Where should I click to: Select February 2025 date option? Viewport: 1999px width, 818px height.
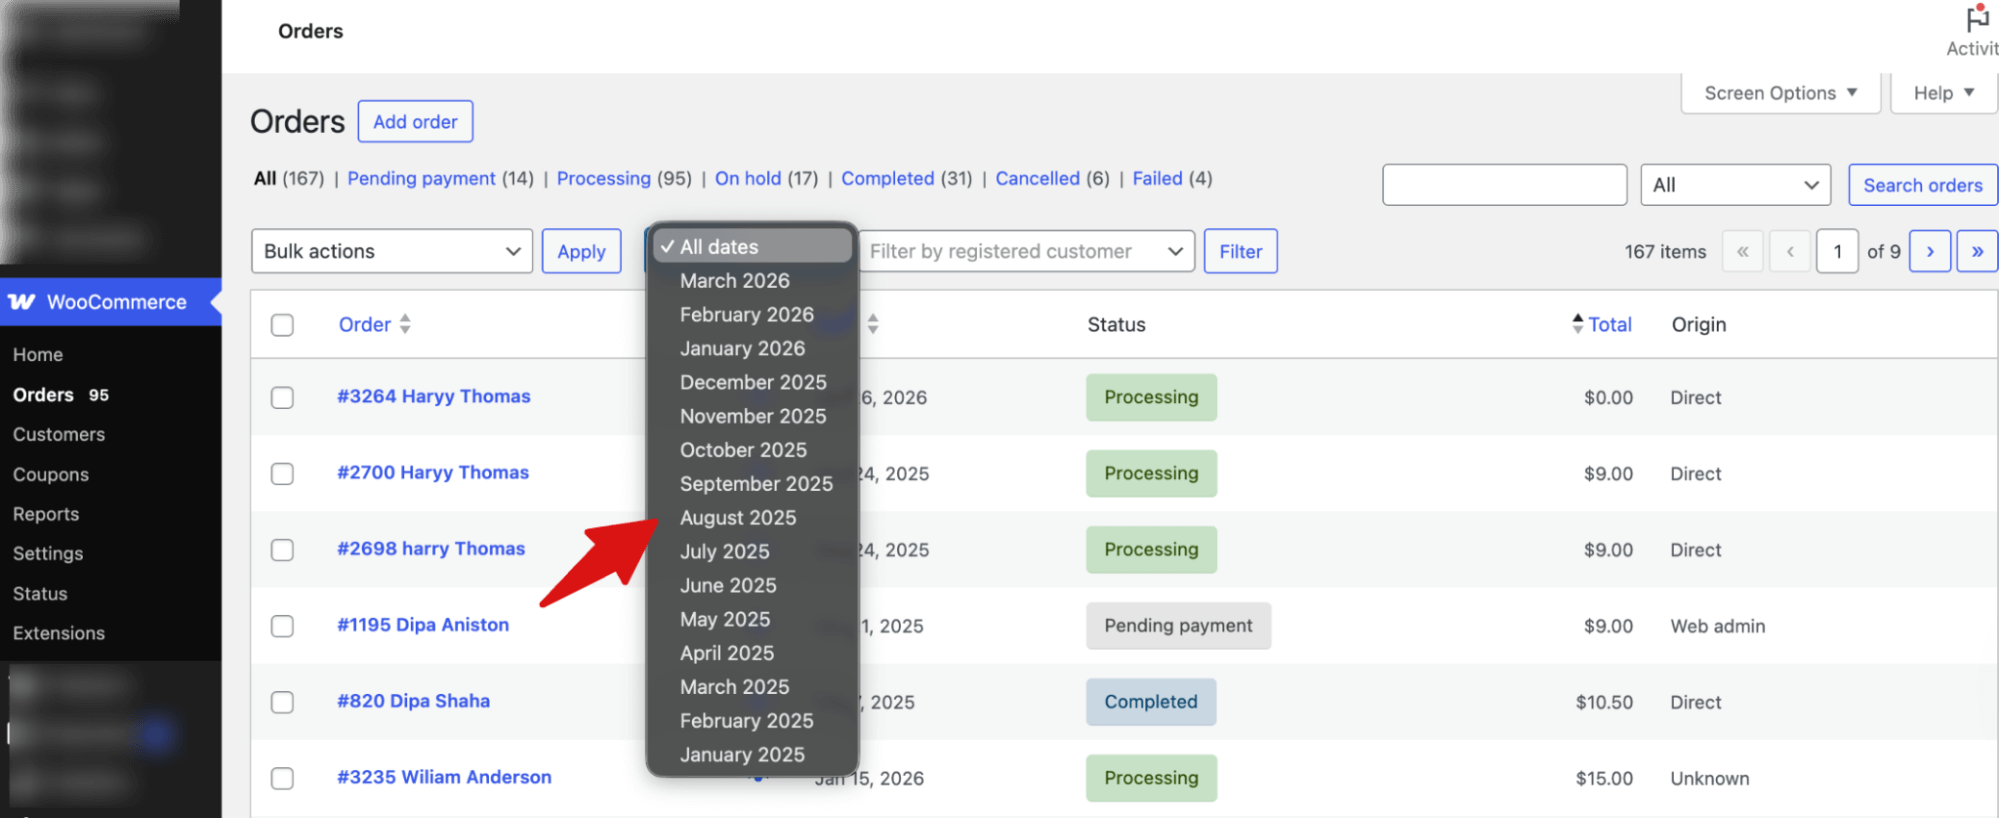tap(746, 721)
